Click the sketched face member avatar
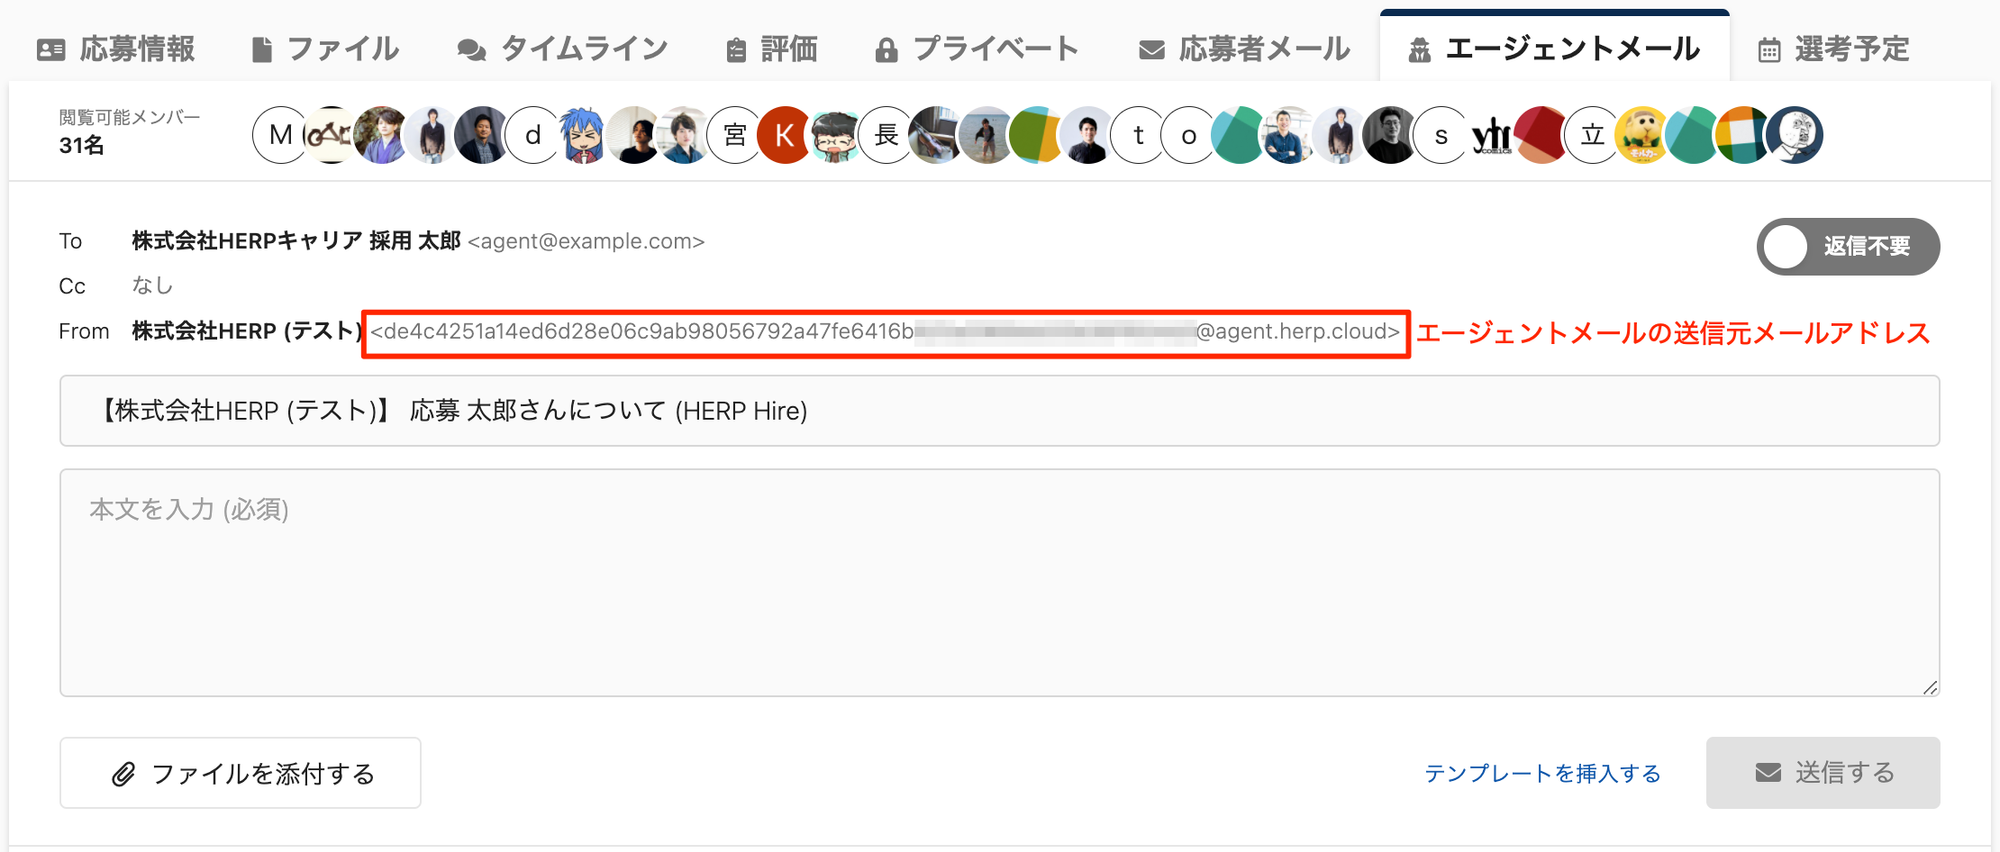The height and width of the screenshot is (852, 2000). click(1795, 135)
